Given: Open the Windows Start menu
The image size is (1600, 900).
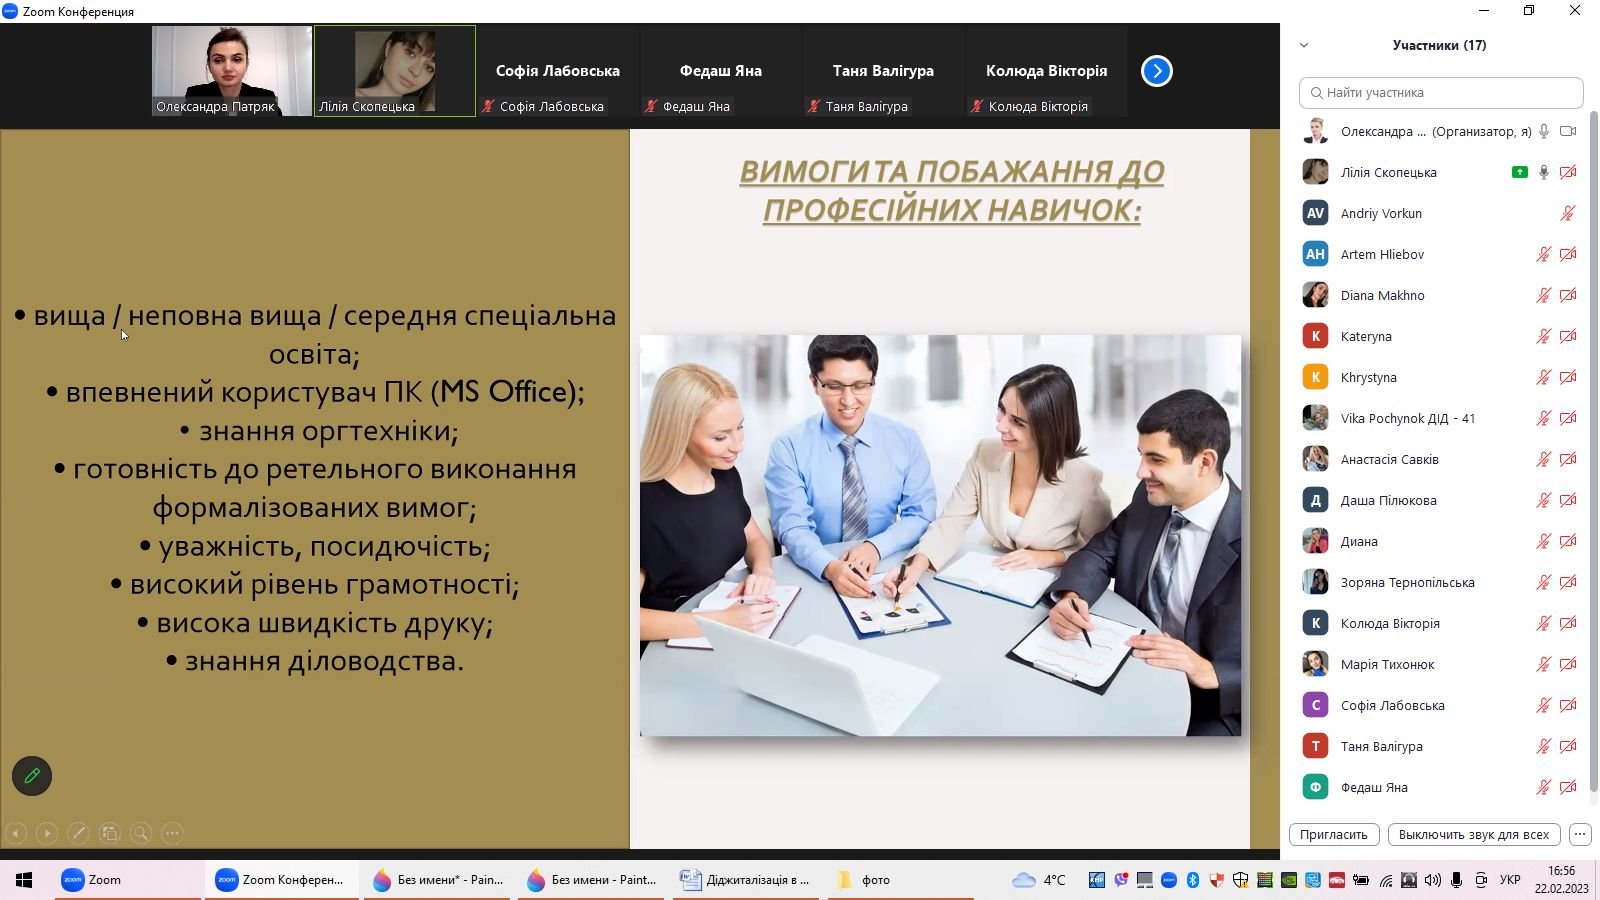Looking at the screenshot, I should pos(24,880).
